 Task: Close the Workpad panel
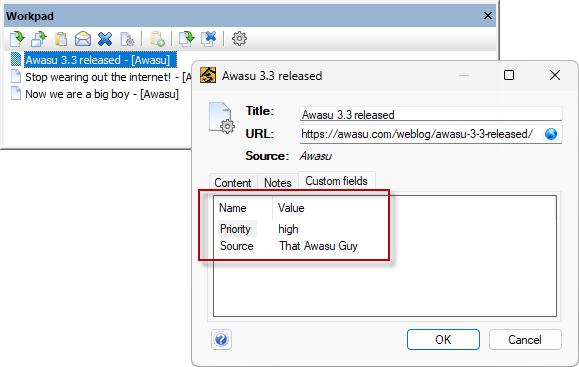(488, 16)
